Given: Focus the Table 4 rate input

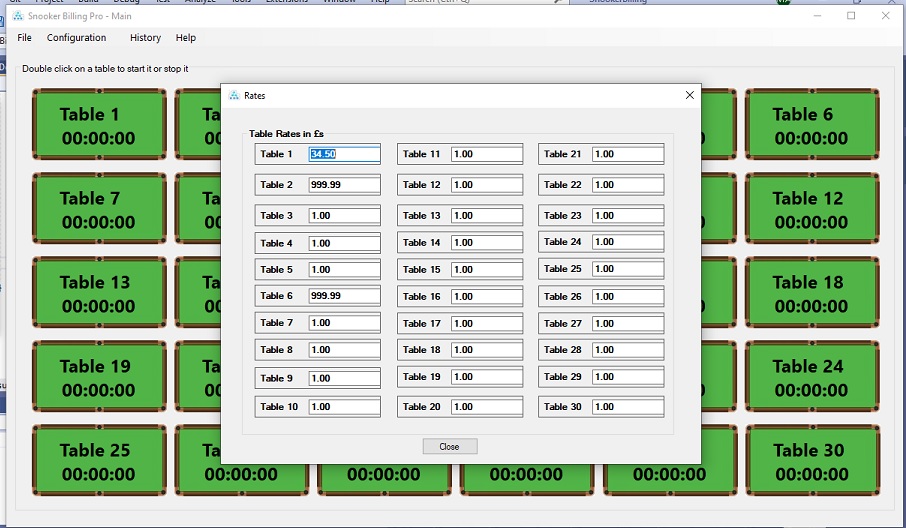Looking at the screenshot, I should point(344,243).
